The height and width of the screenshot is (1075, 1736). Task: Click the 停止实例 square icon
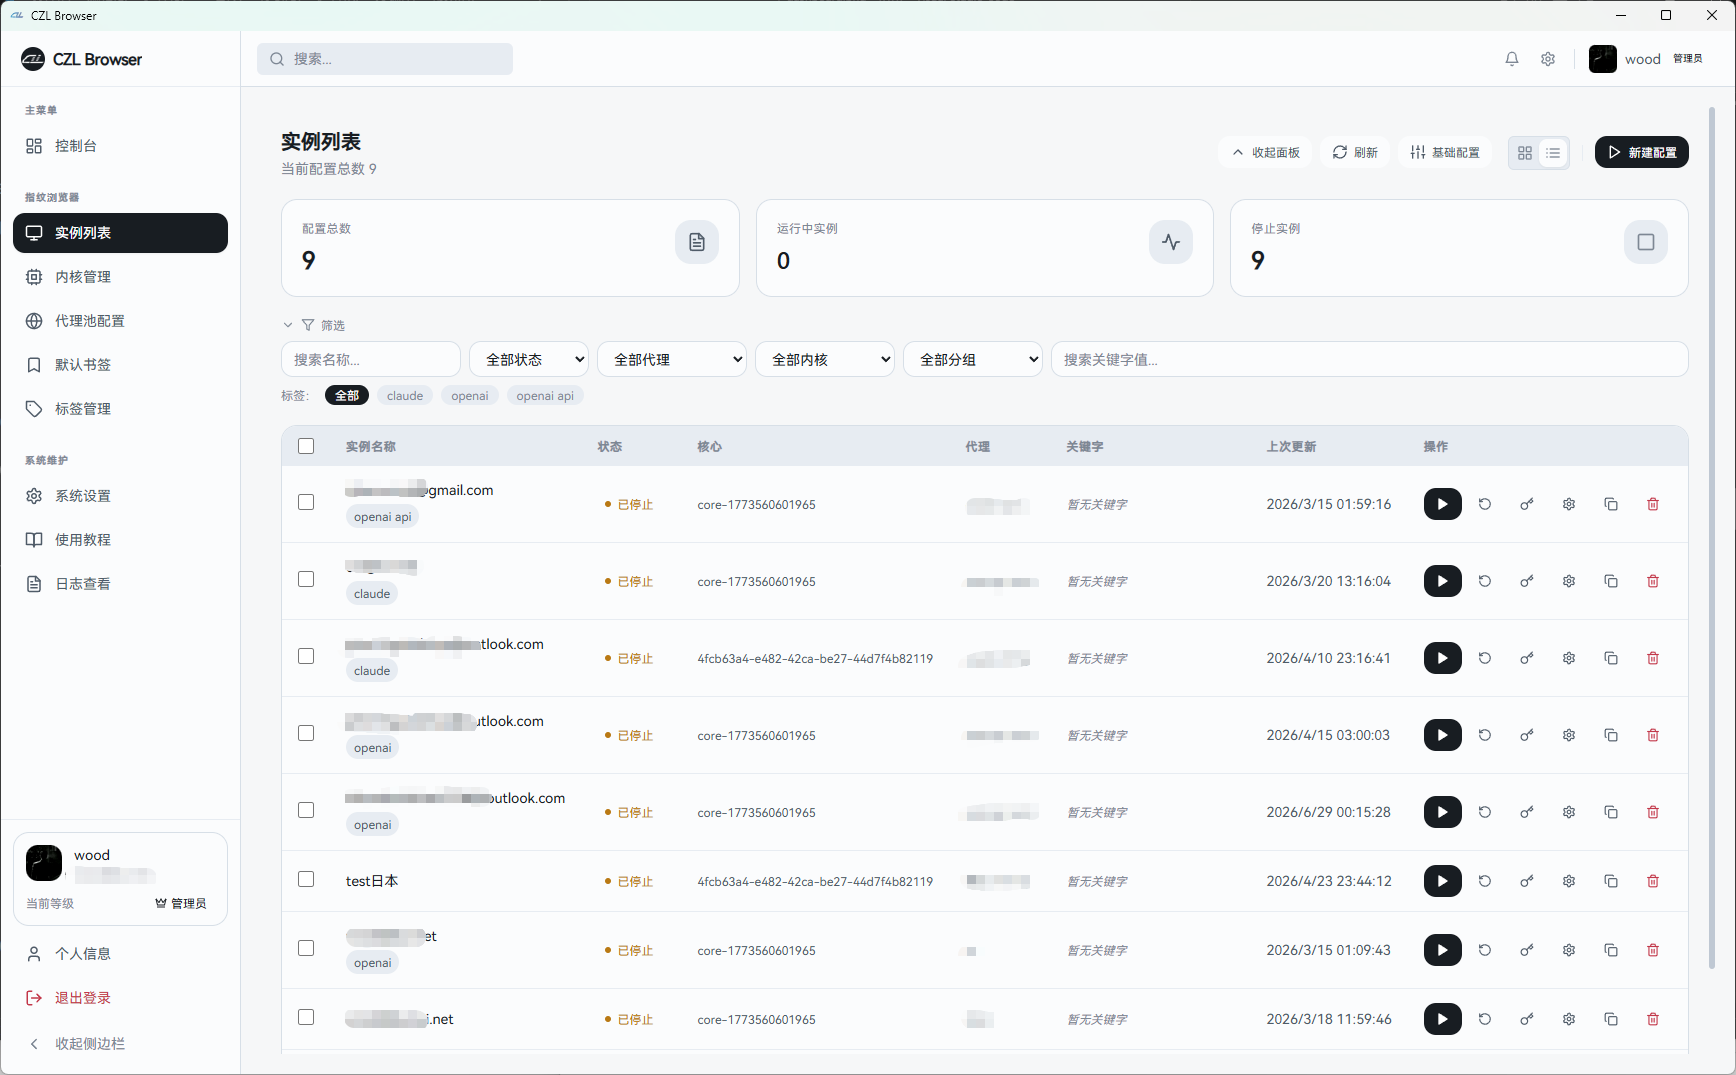(1646, 242)
